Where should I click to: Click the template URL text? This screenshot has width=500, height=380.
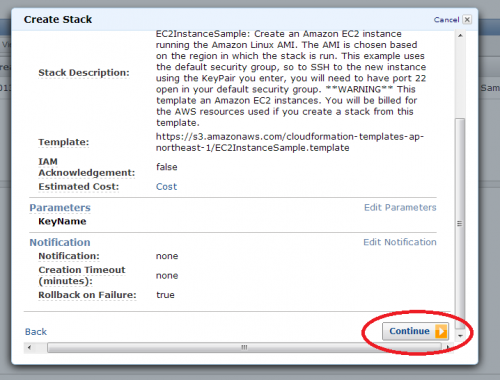click(x=290, y=142)
